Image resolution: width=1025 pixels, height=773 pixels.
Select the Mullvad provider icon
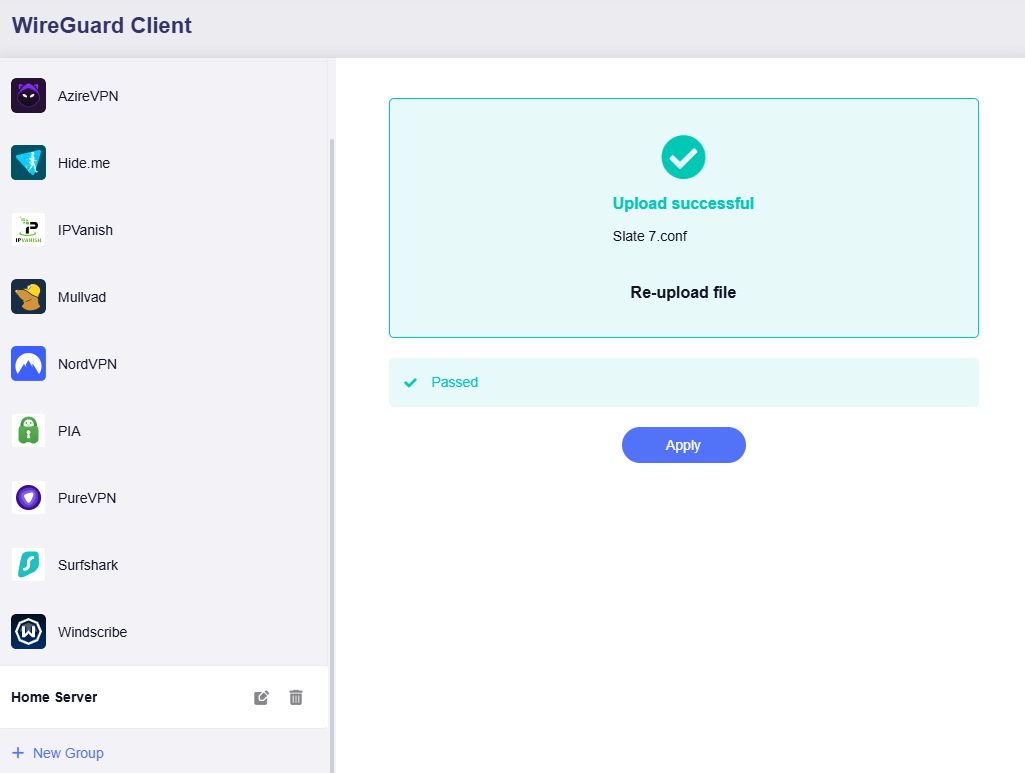pyautogui.click(x=28, y=296)
